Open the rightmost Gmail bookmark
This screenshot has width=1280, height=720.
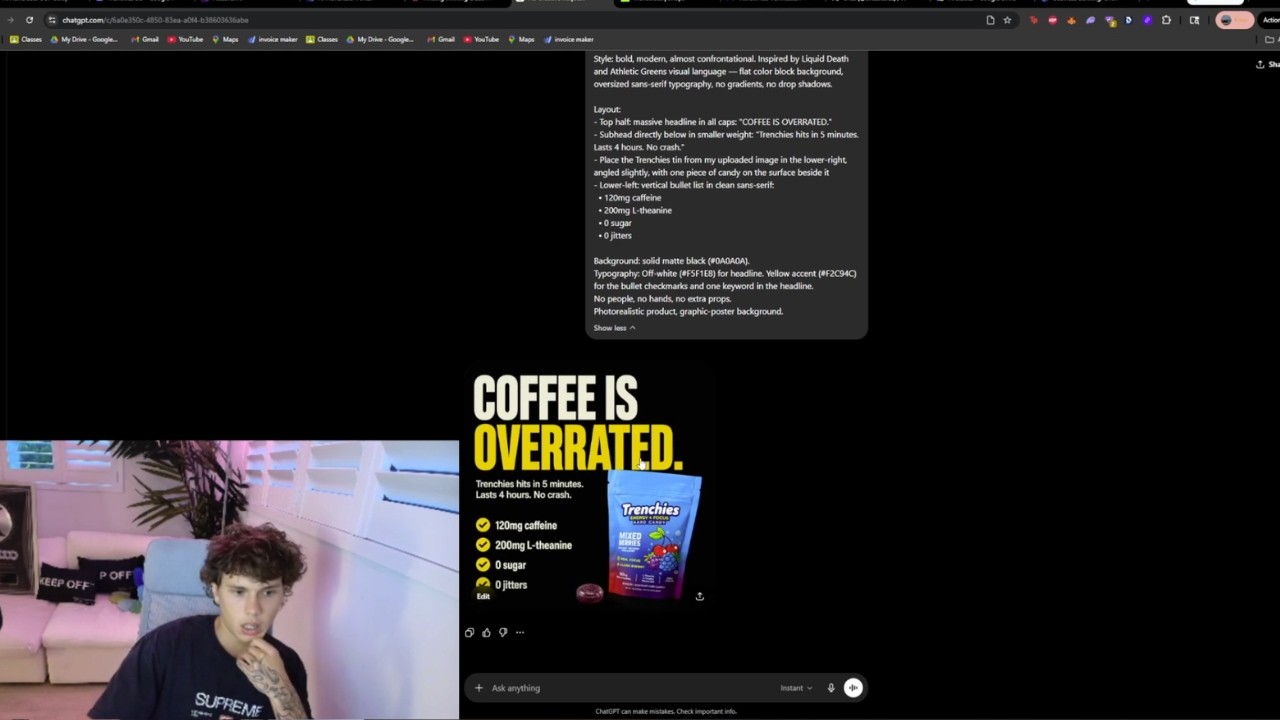point(440,39)
